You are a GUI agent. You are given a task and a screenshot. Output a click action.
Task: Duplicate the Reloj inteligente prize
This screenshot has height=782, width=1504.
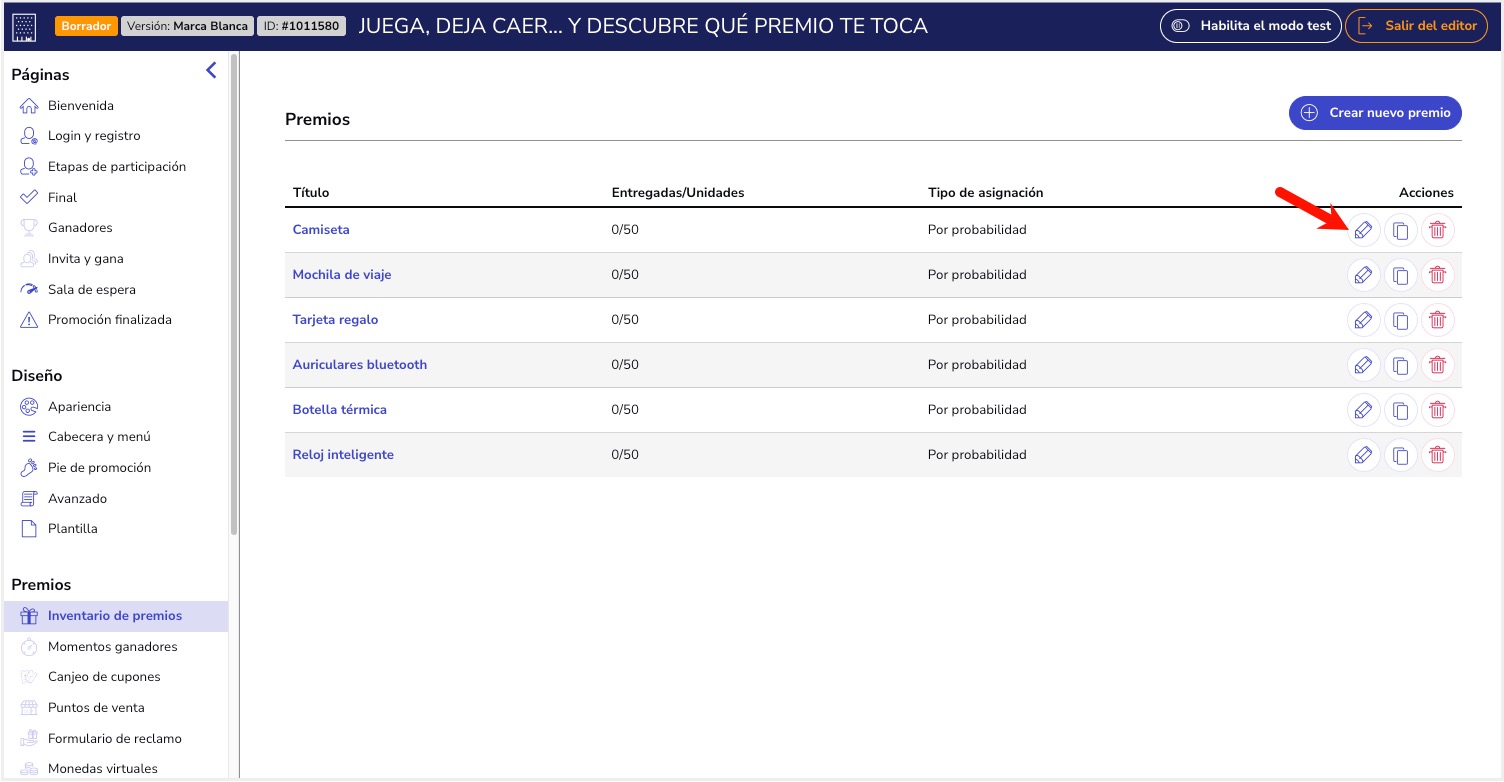pos(1400,455)
